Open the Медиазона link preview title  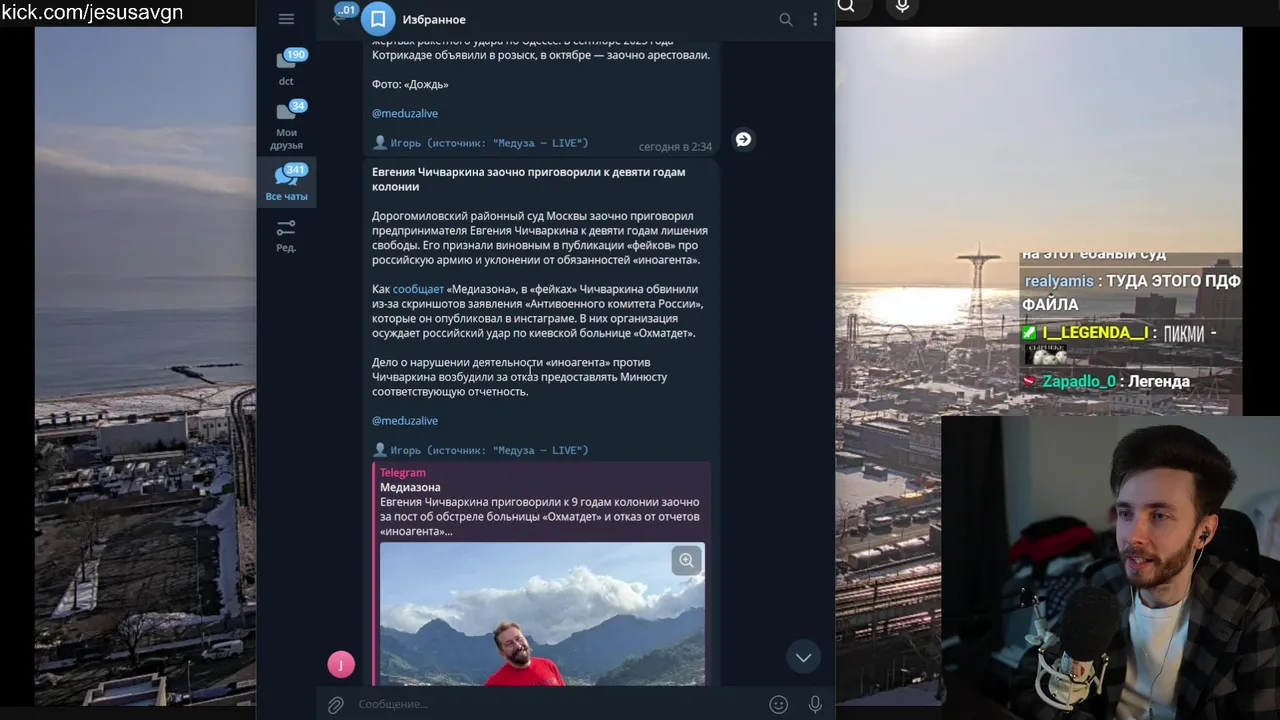point(410,487)
